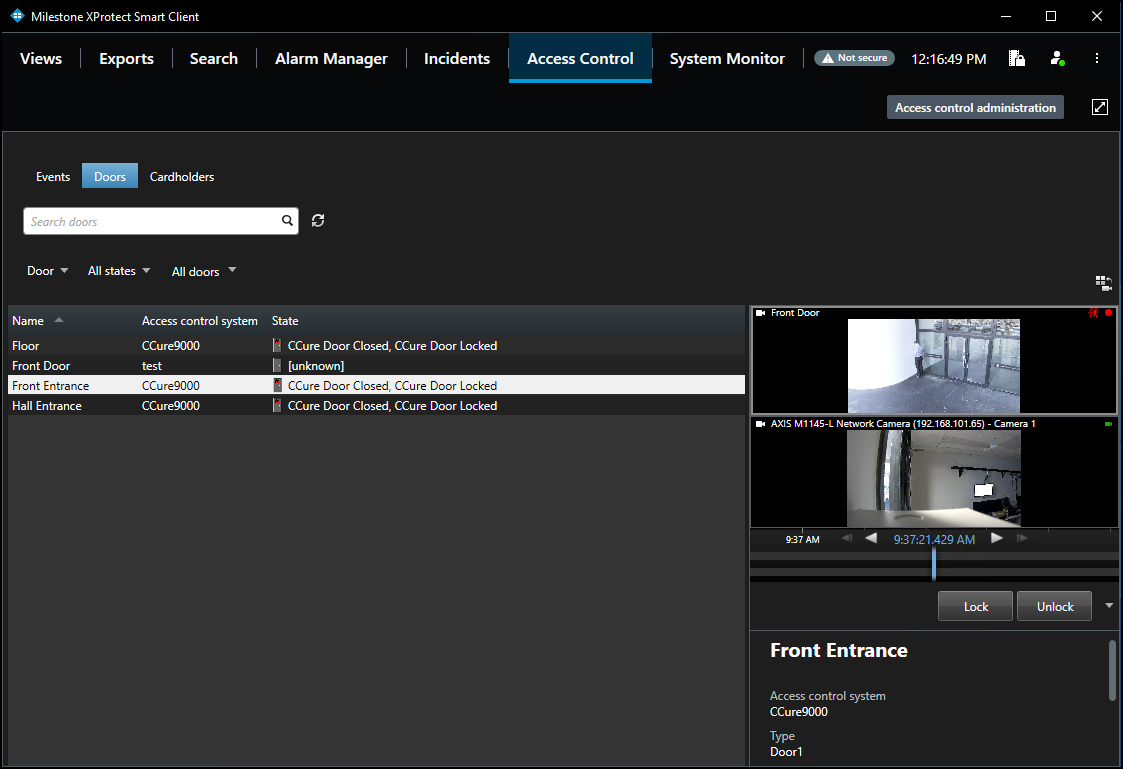Expand the Door filter dropdown
The width and height of the screenshot is (1123, 769).
coord(48,271)
